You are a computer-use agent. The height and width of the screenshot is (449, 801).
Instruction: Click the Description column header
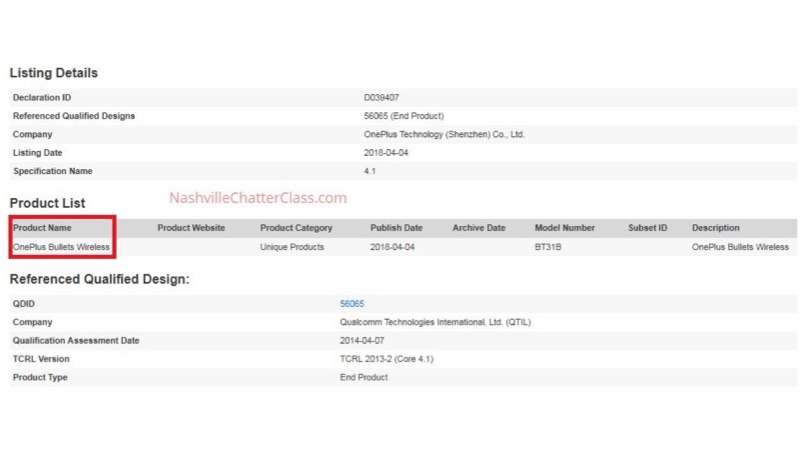715,228
